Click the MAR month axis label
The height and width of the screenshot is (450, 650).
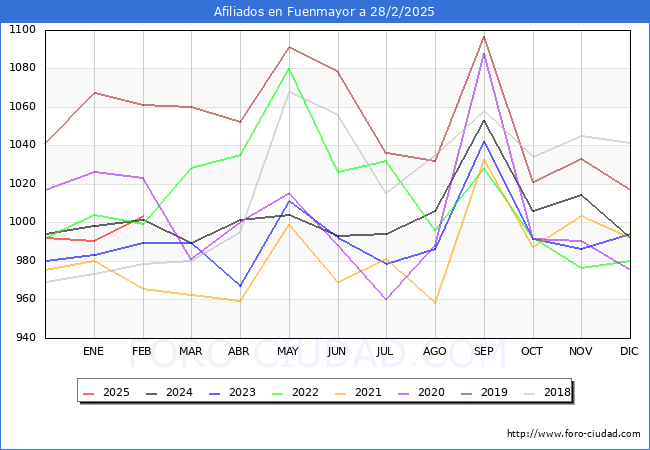[191, 351]
